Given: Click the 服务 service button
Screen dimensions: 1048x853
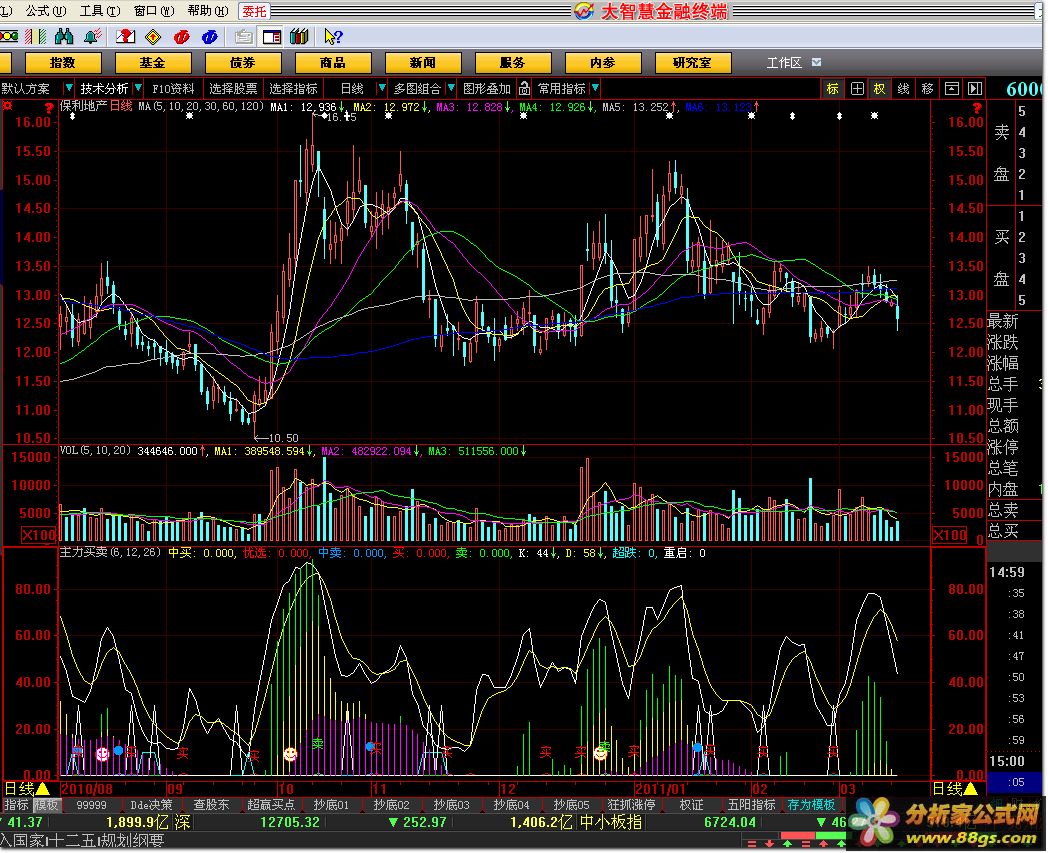Looking at the screenshot, I should pyautogui.click(x=513, y=63).
